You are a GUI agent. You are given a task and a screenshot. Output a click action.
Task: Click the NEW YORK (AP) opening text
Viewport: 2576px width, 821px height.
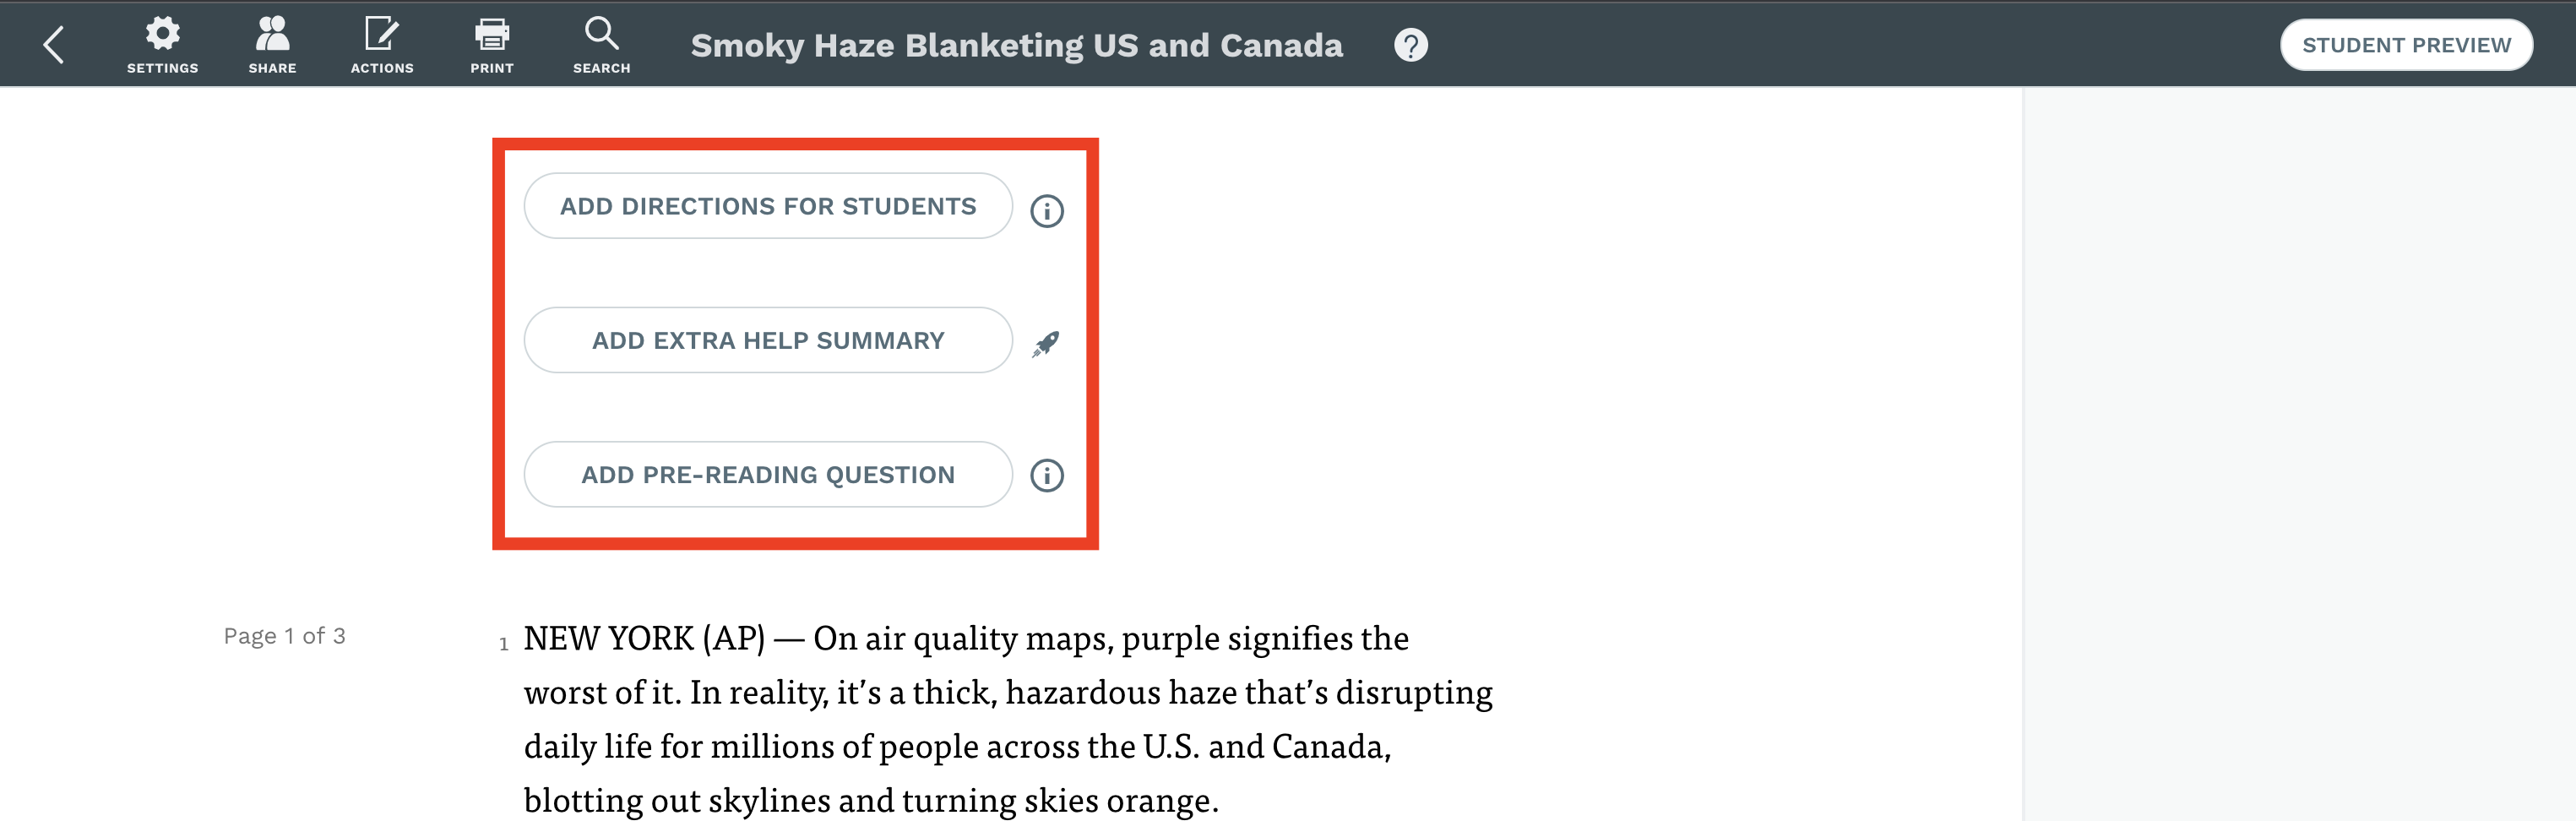645,638
